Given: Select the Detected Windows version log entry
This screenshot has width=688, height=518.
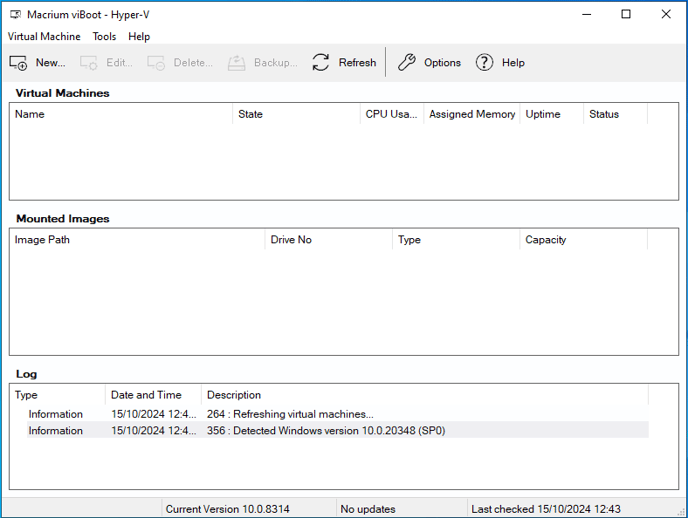Looking at the screenshot, I should [330, 431].
